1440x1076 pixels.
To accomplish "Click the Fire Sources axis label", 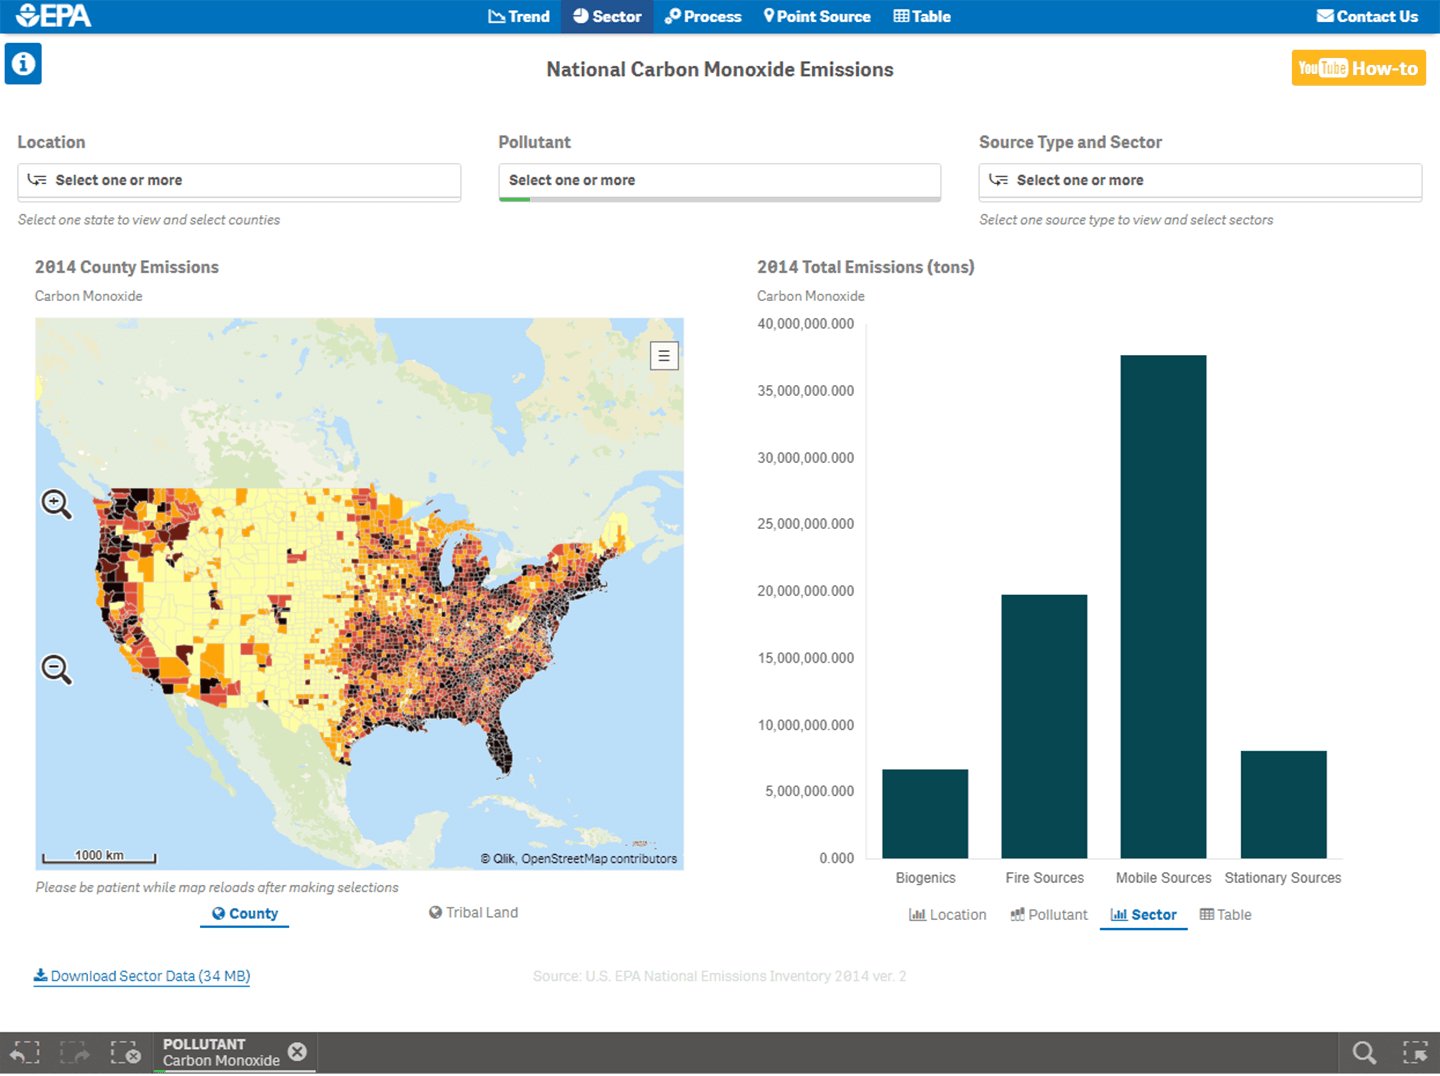I will pos(1044,877).
